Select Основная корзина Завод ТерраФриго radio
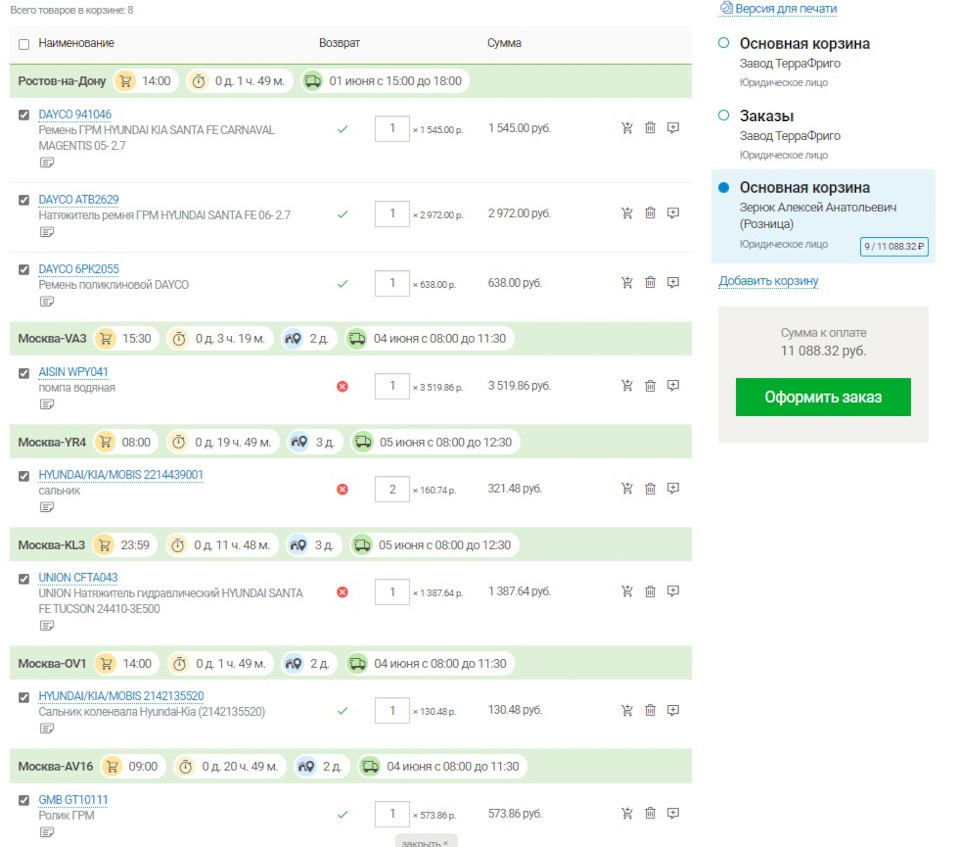Image resolution: width=960 pixels, height=847 pixels. [724, 43]
